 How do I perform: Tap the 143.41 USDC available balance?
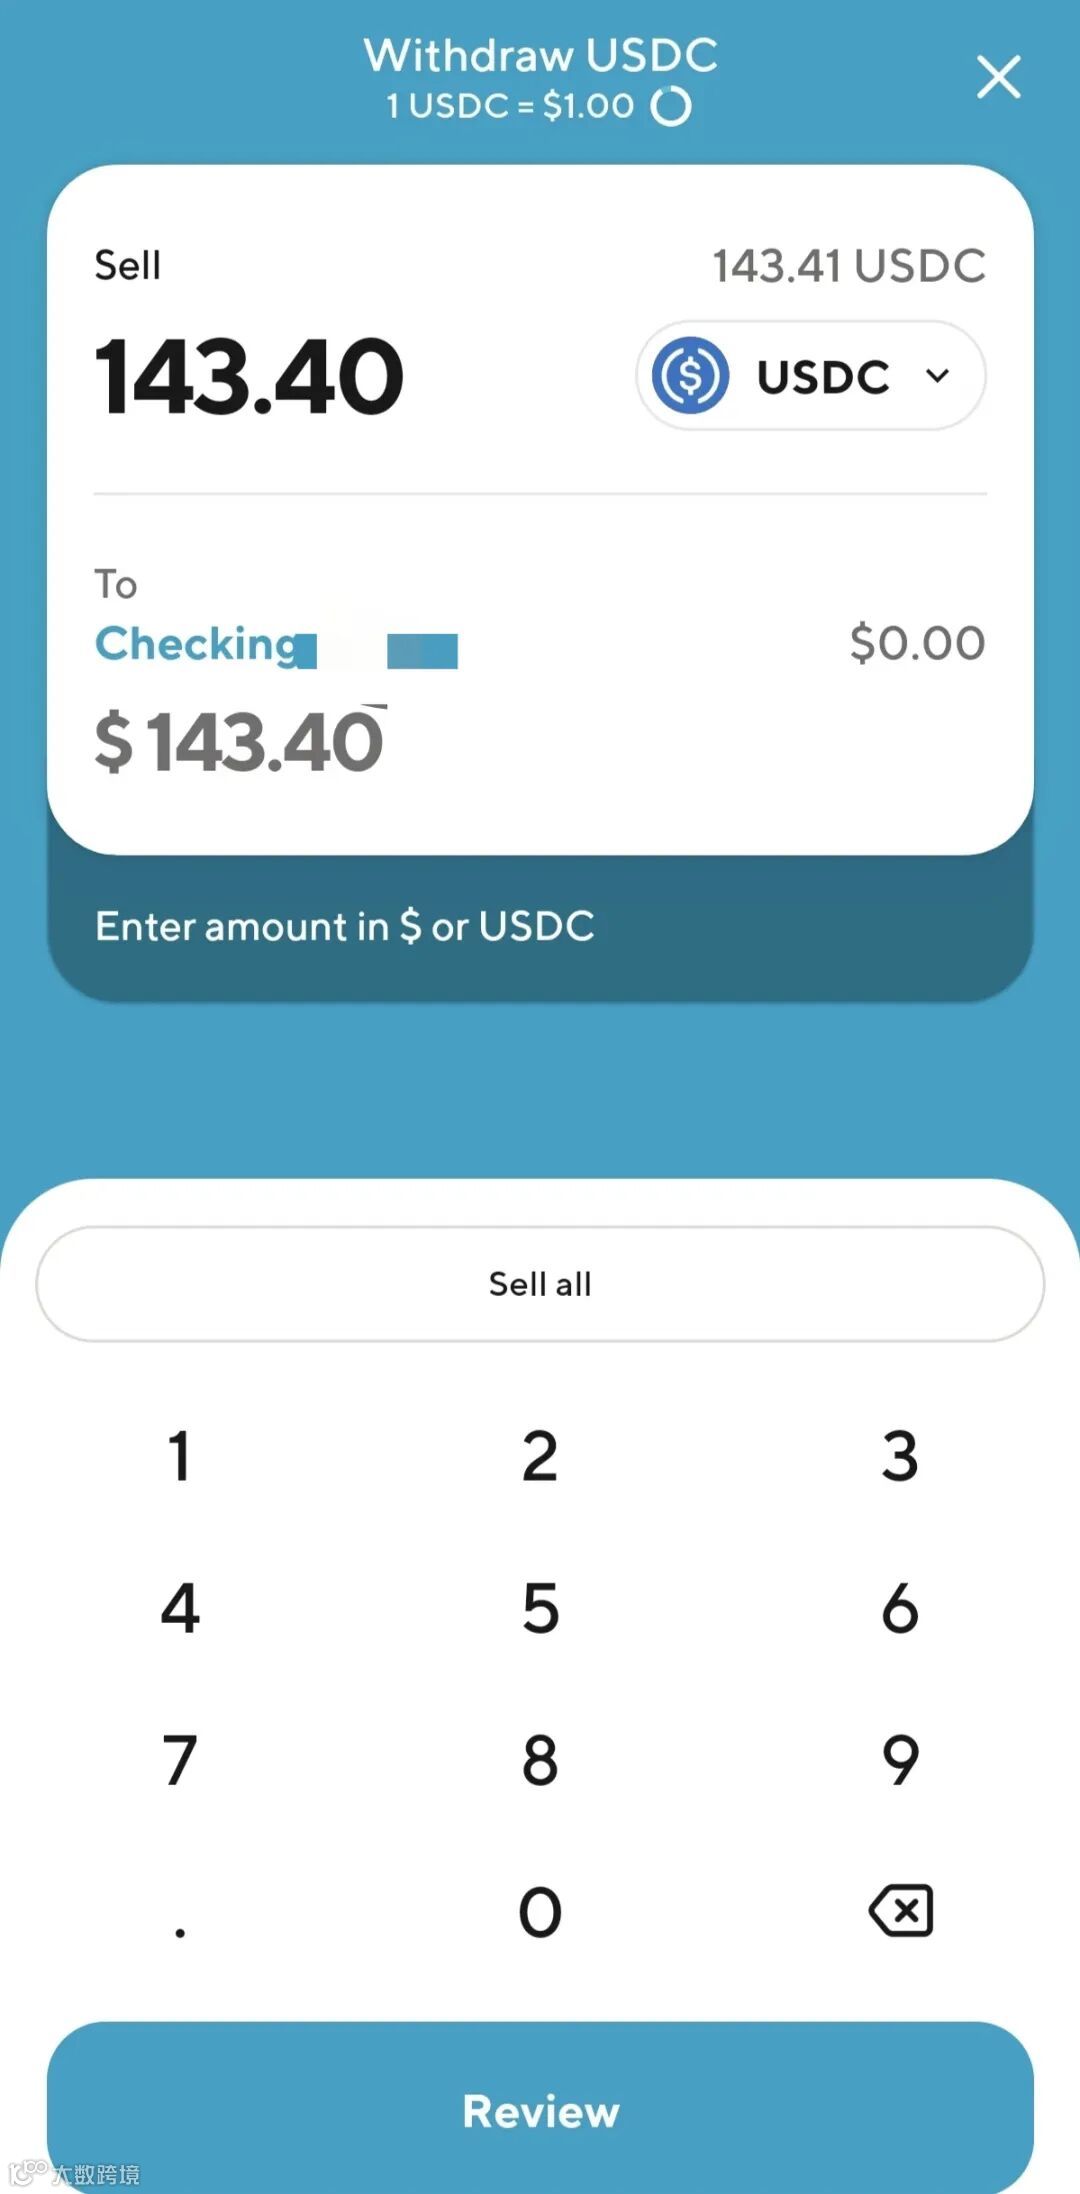click(849, 266)
